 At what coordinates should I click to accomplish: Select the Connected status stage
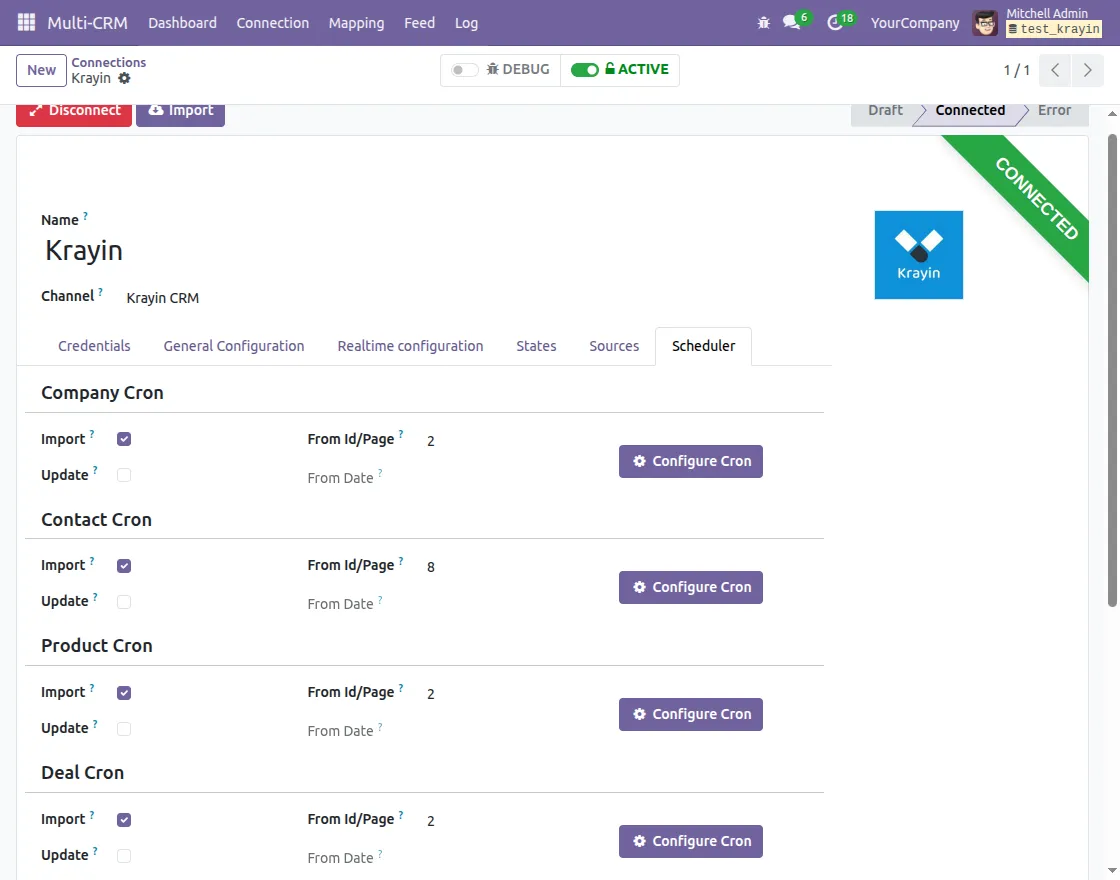click(x=970, y=111)
